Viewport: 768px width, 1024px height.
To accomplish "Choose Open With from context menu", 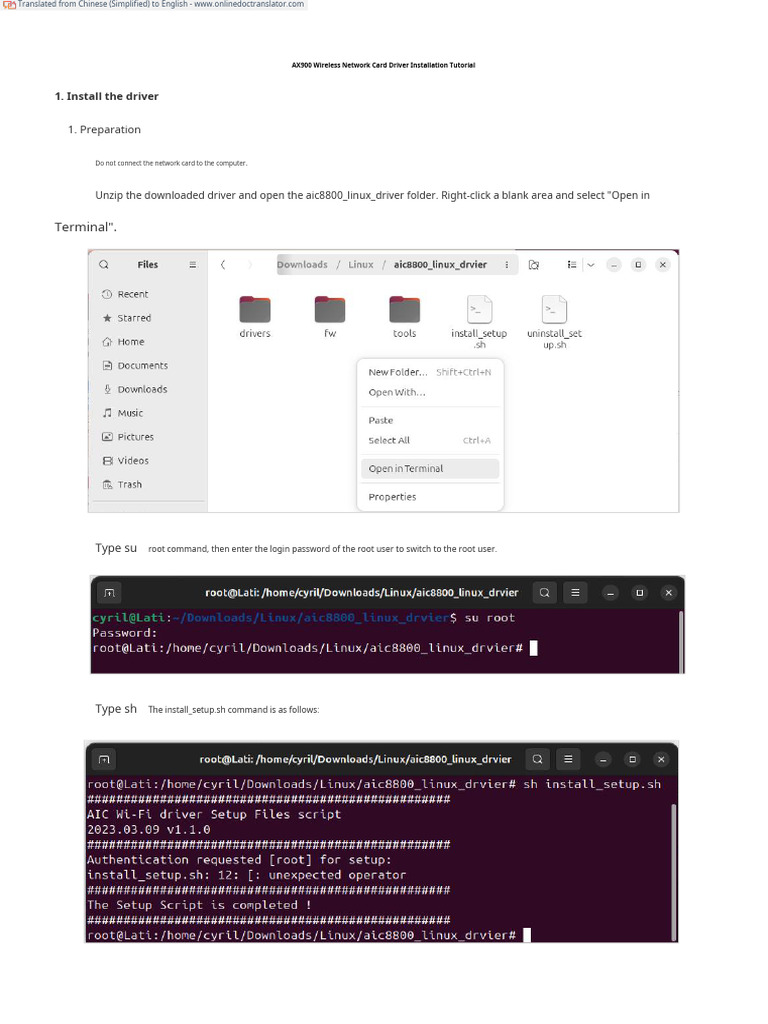I will (x=430, y=392).
